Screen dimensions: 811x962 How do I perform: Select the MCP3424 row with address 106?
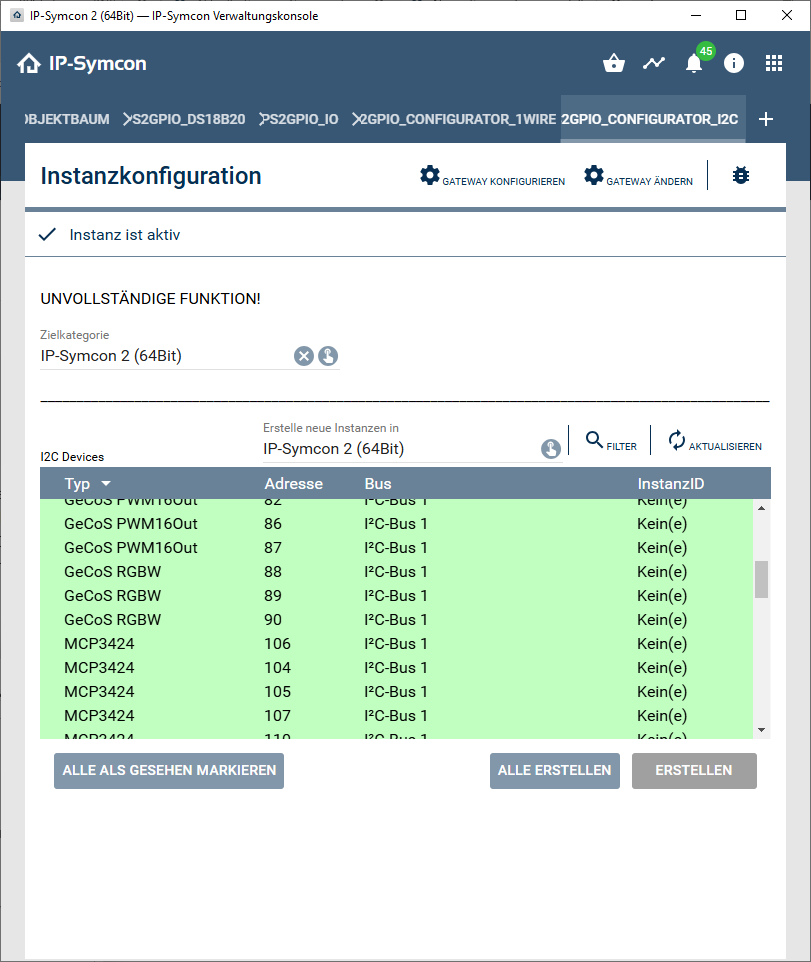(x=400, y=644)
